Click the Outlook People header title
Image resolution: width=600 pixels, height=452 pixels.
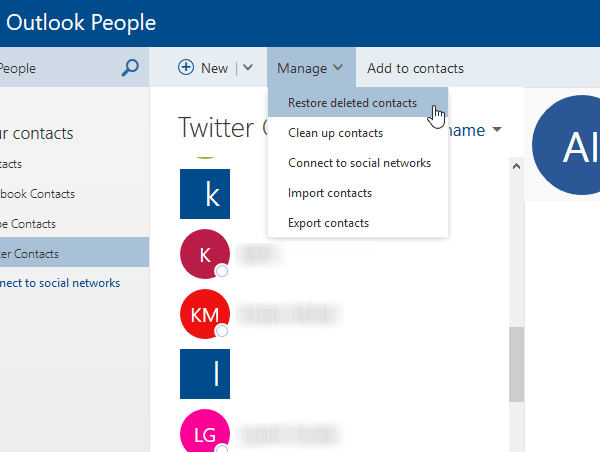coord(81,23)
